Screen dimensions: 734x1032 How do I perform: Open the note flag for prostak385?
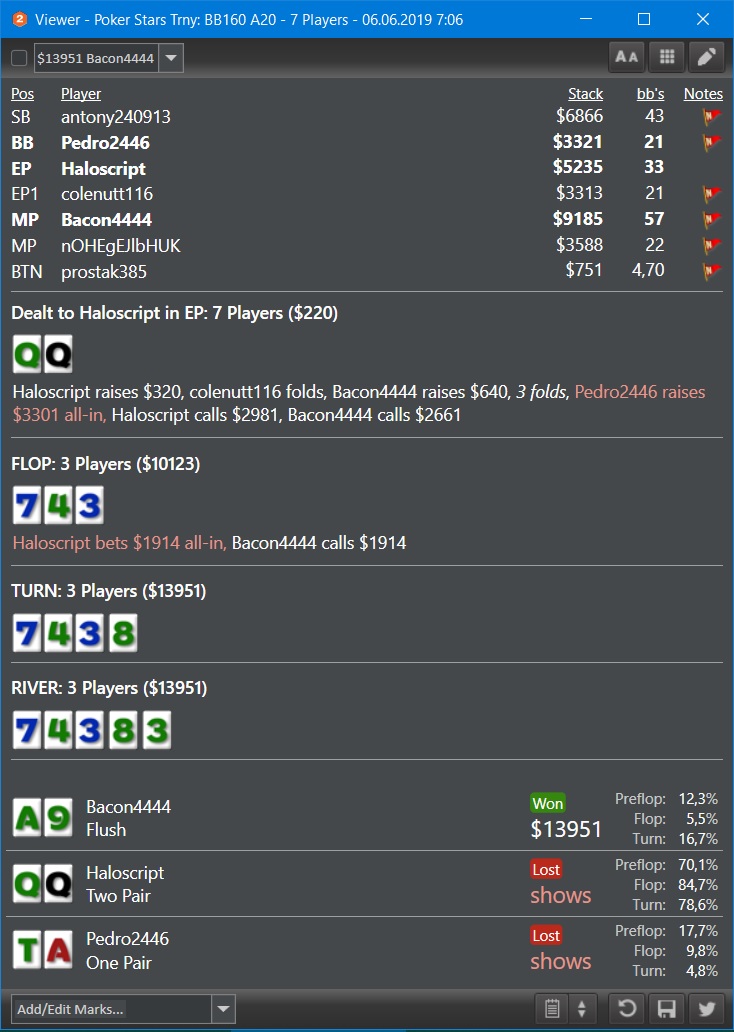(712, 271)
